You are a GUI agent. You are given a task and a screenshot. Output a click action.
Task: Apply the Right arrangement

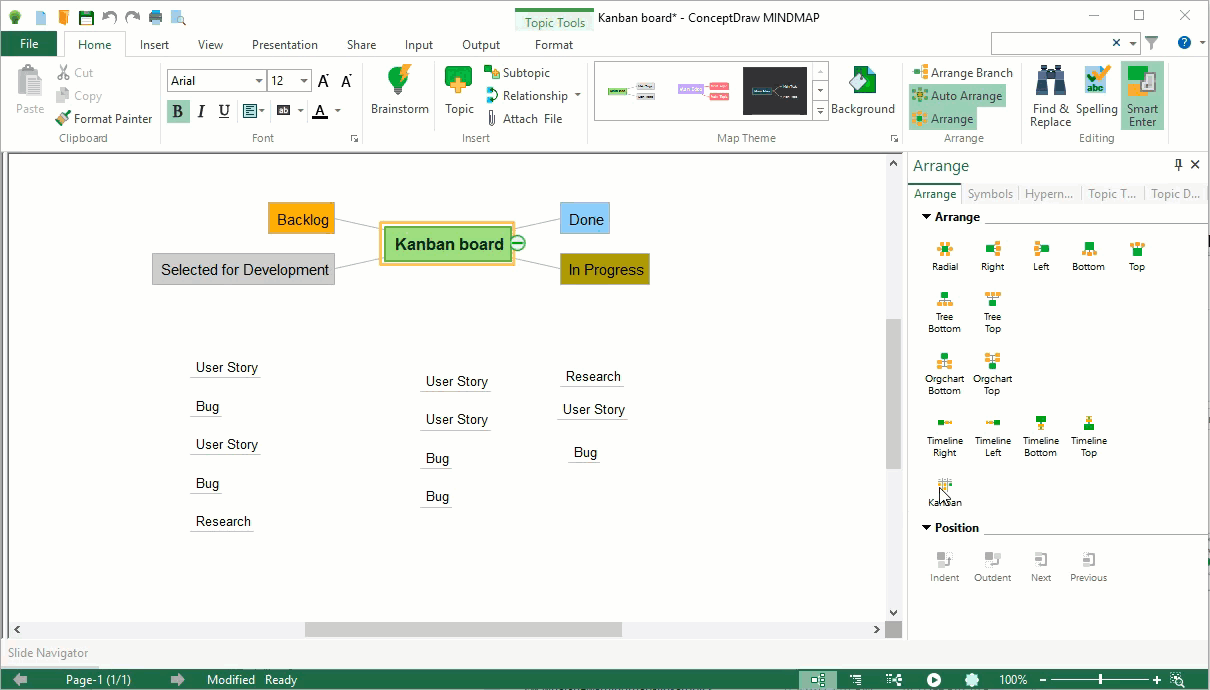pyautogui.click(x=992, y=257)
